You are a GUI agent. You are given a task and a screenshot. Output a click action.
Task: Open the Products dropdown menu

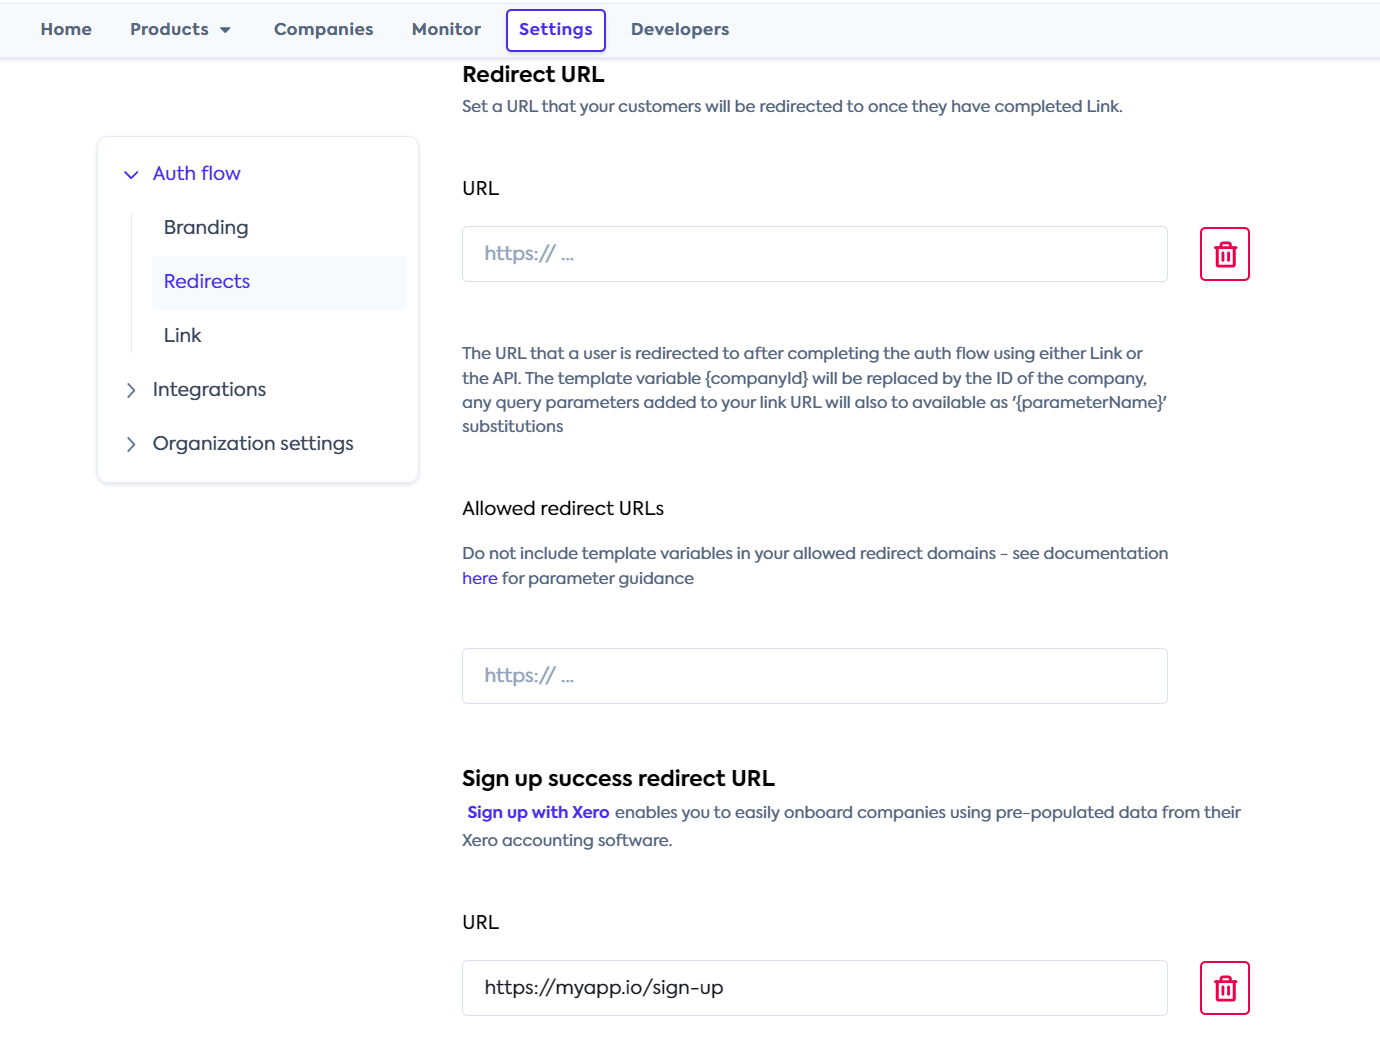(181, 29)
